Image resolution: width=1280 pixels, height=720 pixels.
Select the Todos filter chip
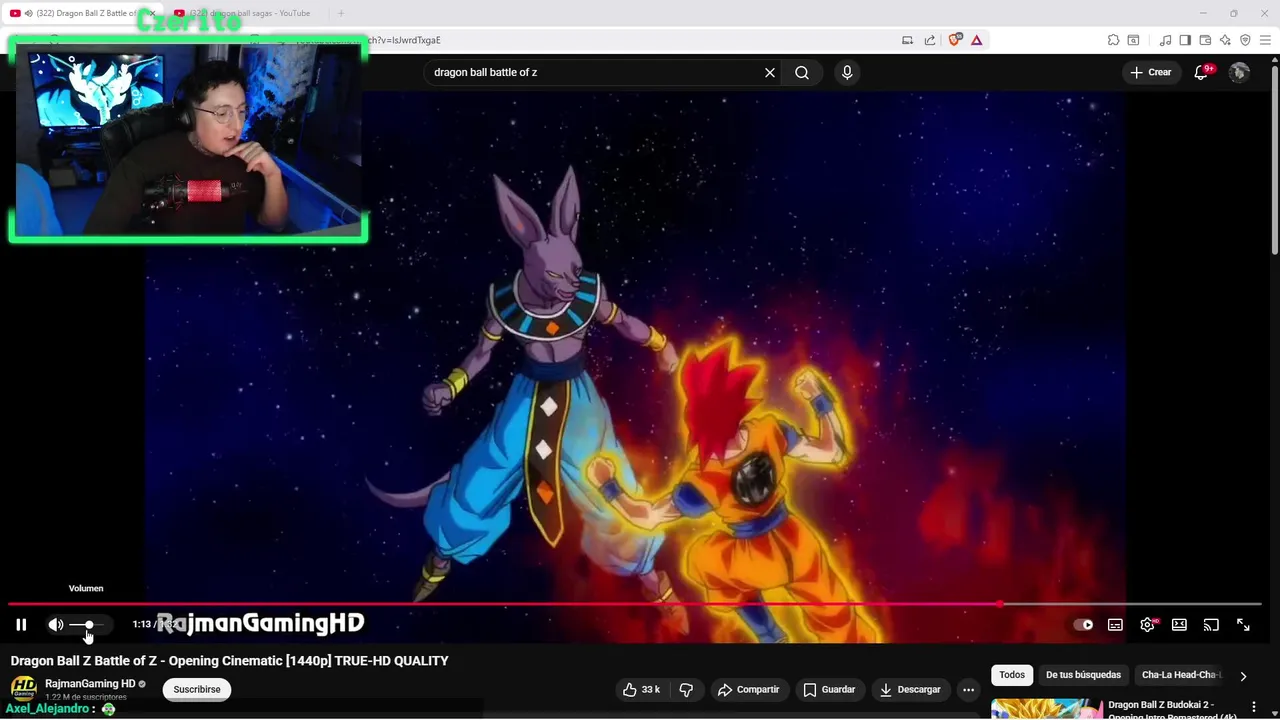coord(1012,675)
